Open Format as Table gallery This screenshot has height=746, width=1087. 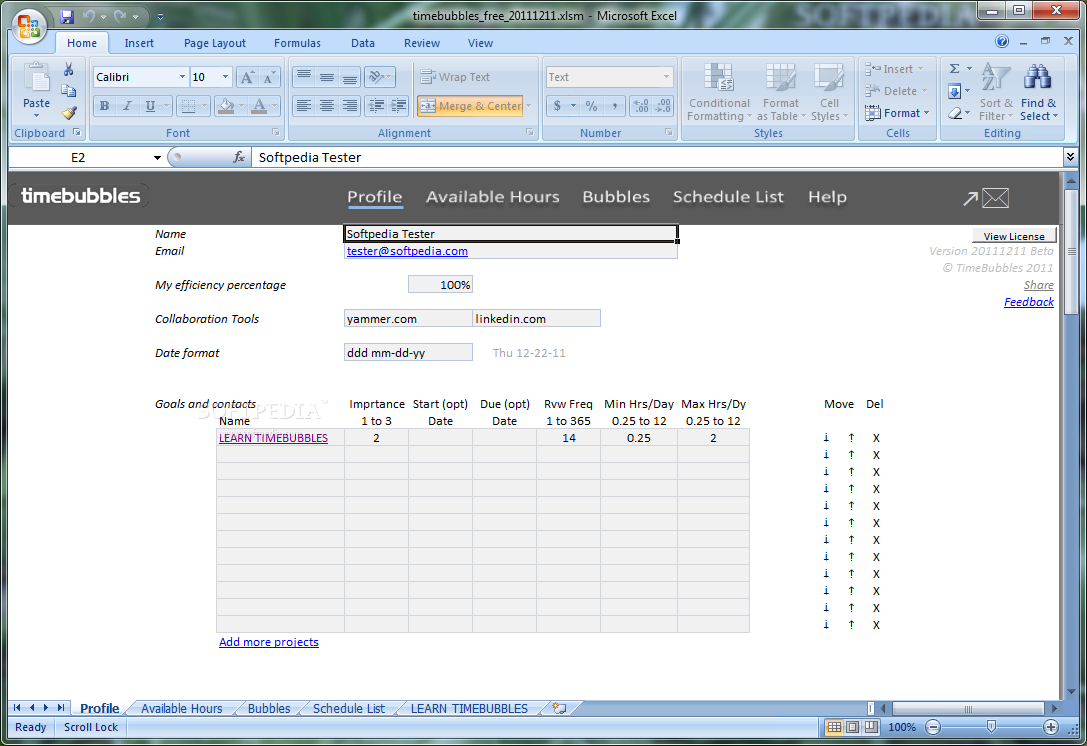coord(781,92)
